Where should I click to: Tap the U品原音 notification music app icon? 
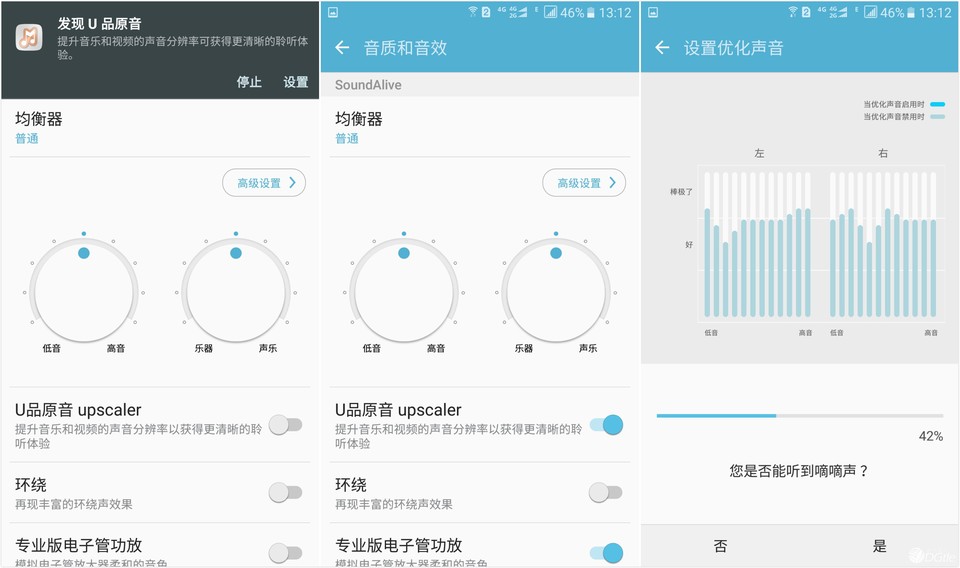tap(29, 38)
